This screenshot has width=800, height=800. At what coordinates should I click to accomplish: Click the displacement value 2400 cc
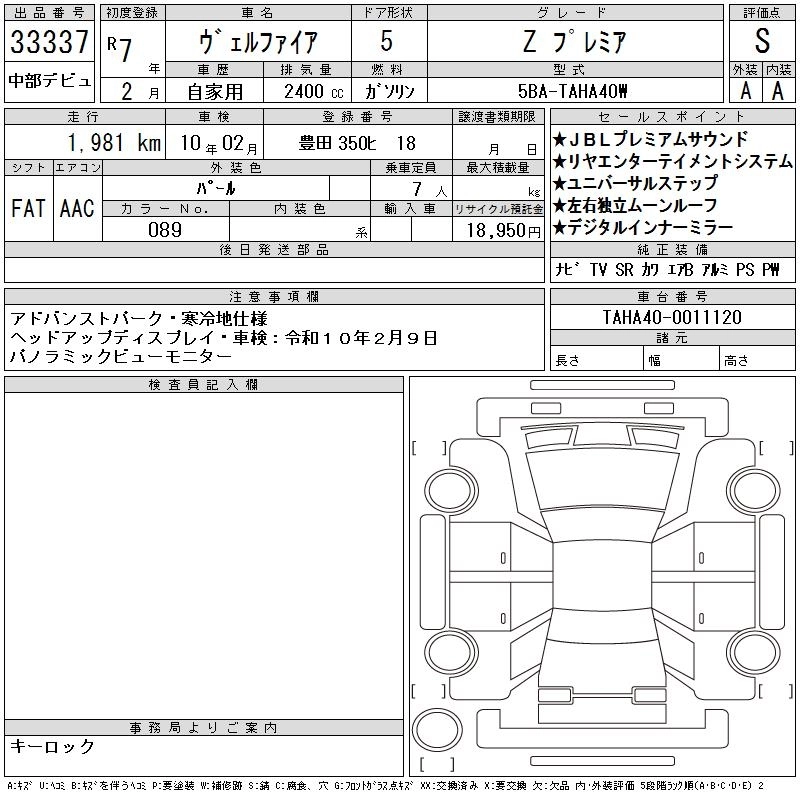(x=314, y=92)
